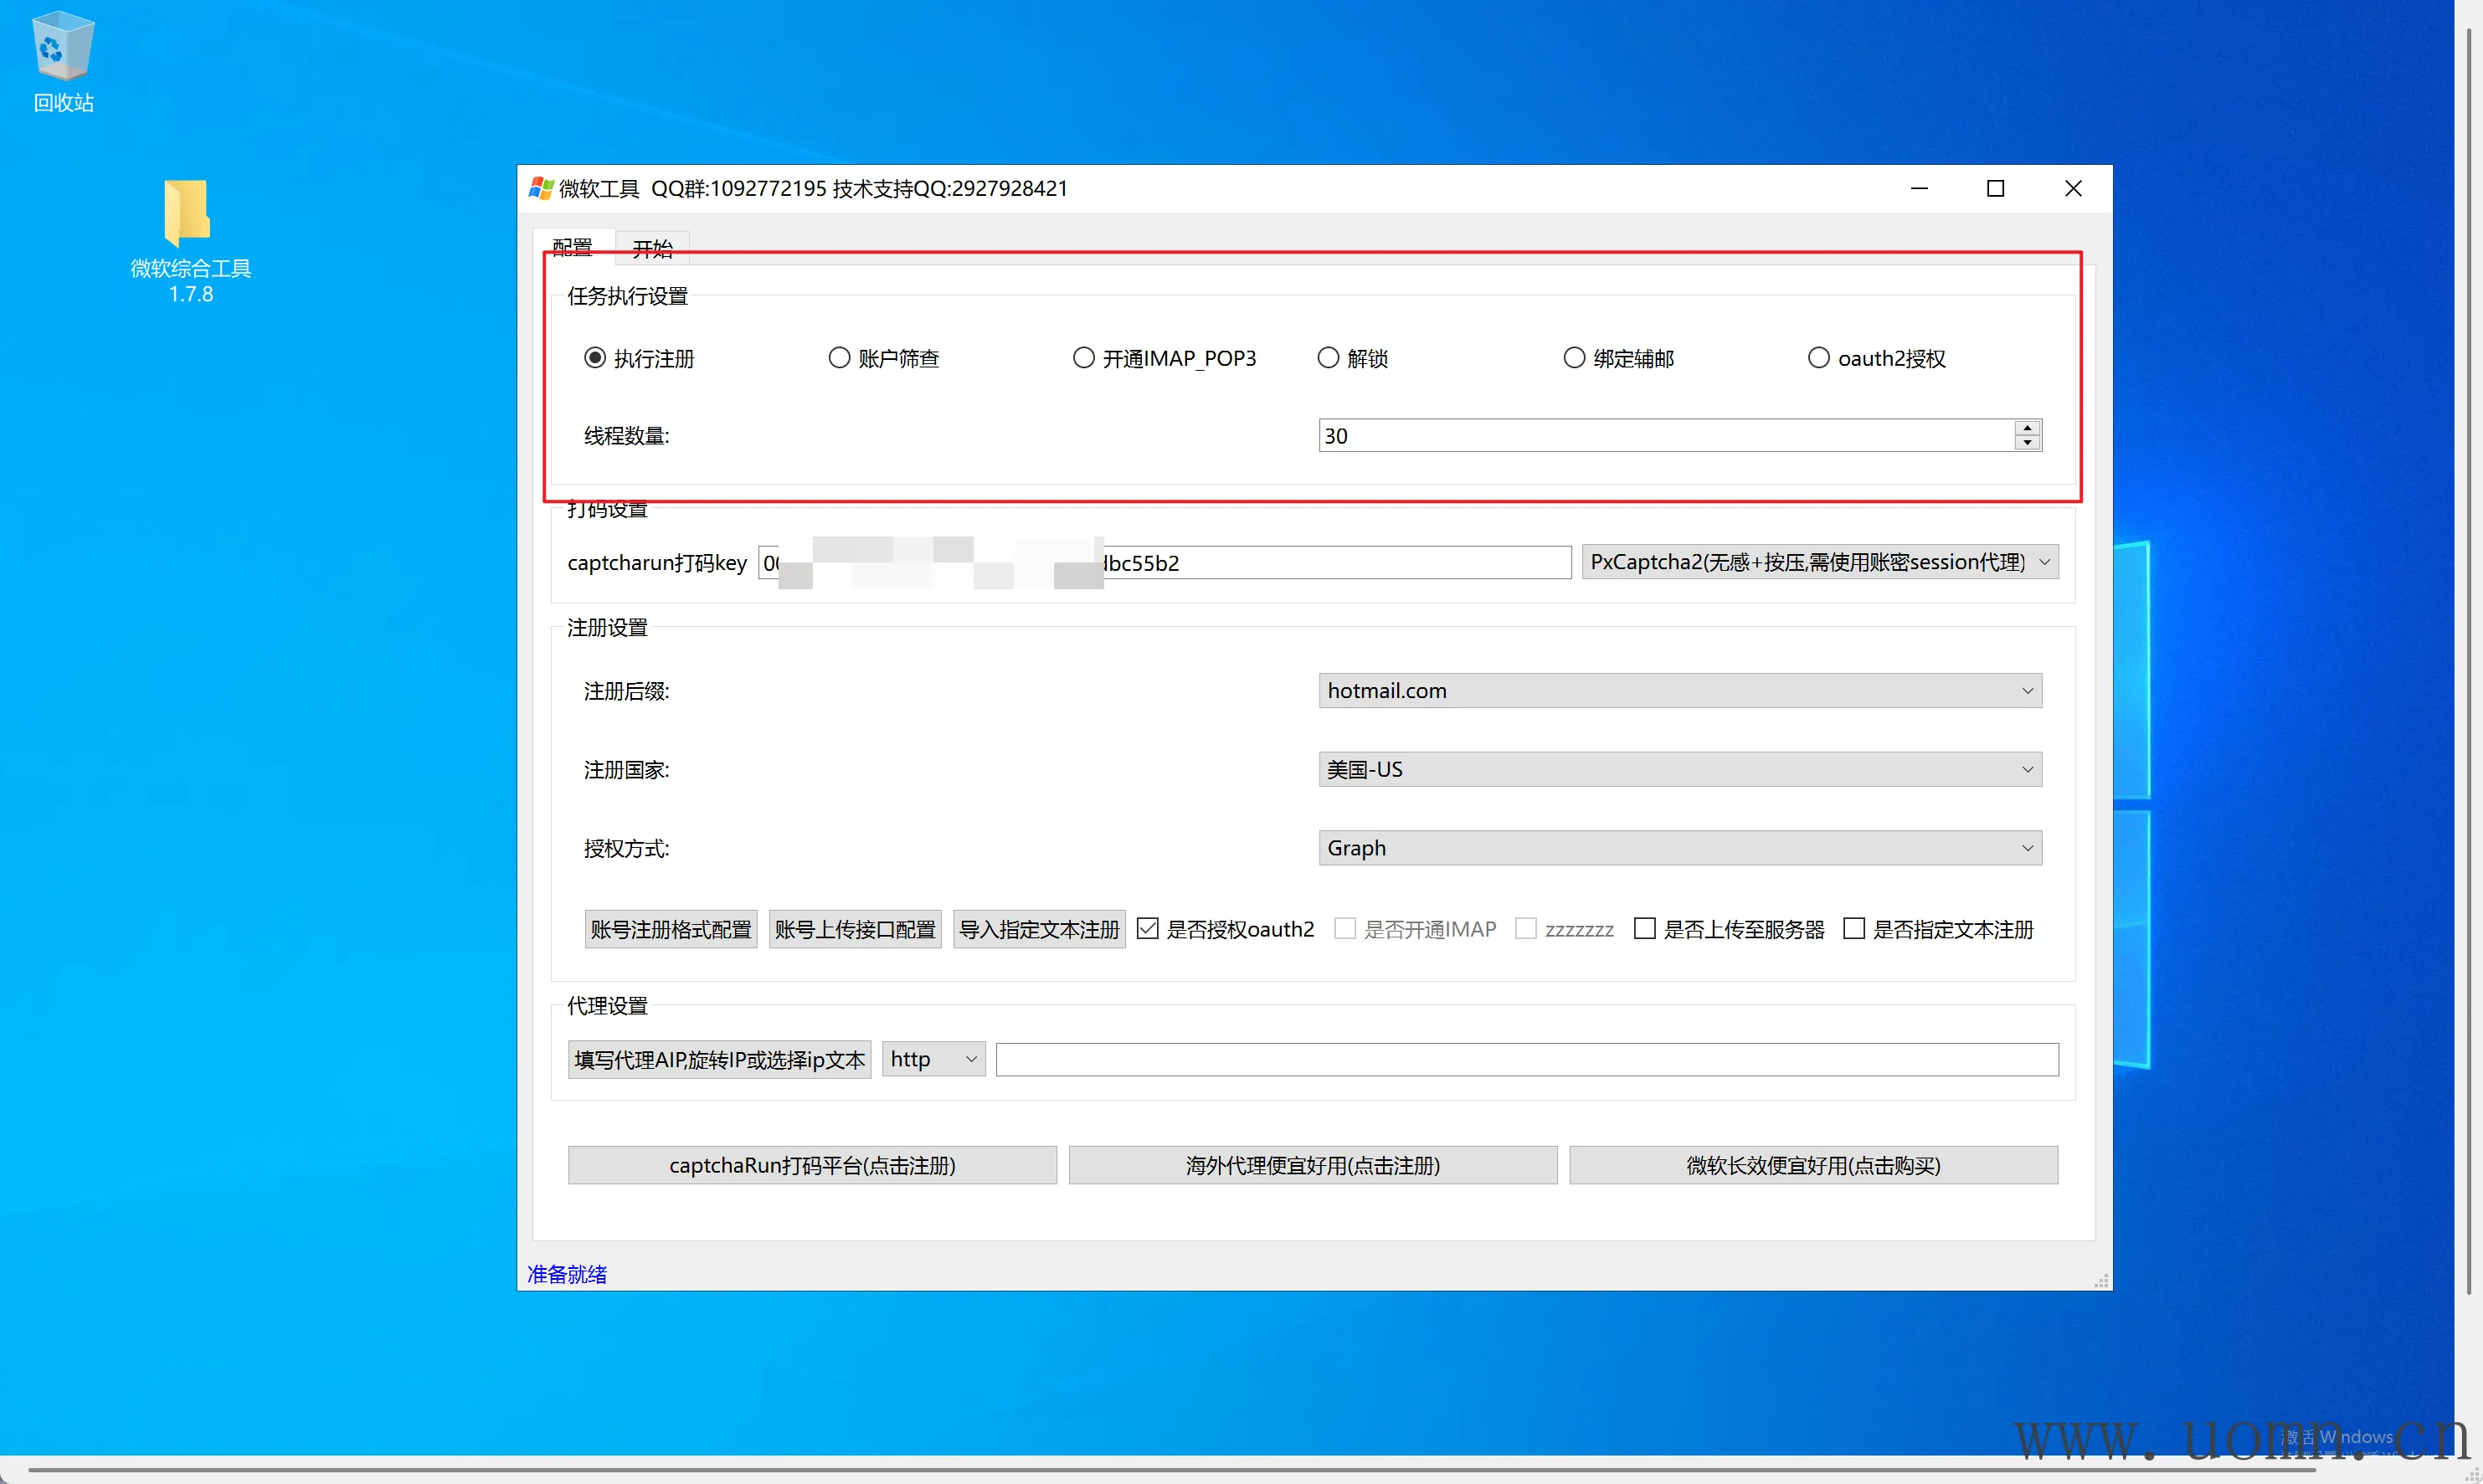
Task: Minimize the 微软工具 window
Action: click(1918, 189)
